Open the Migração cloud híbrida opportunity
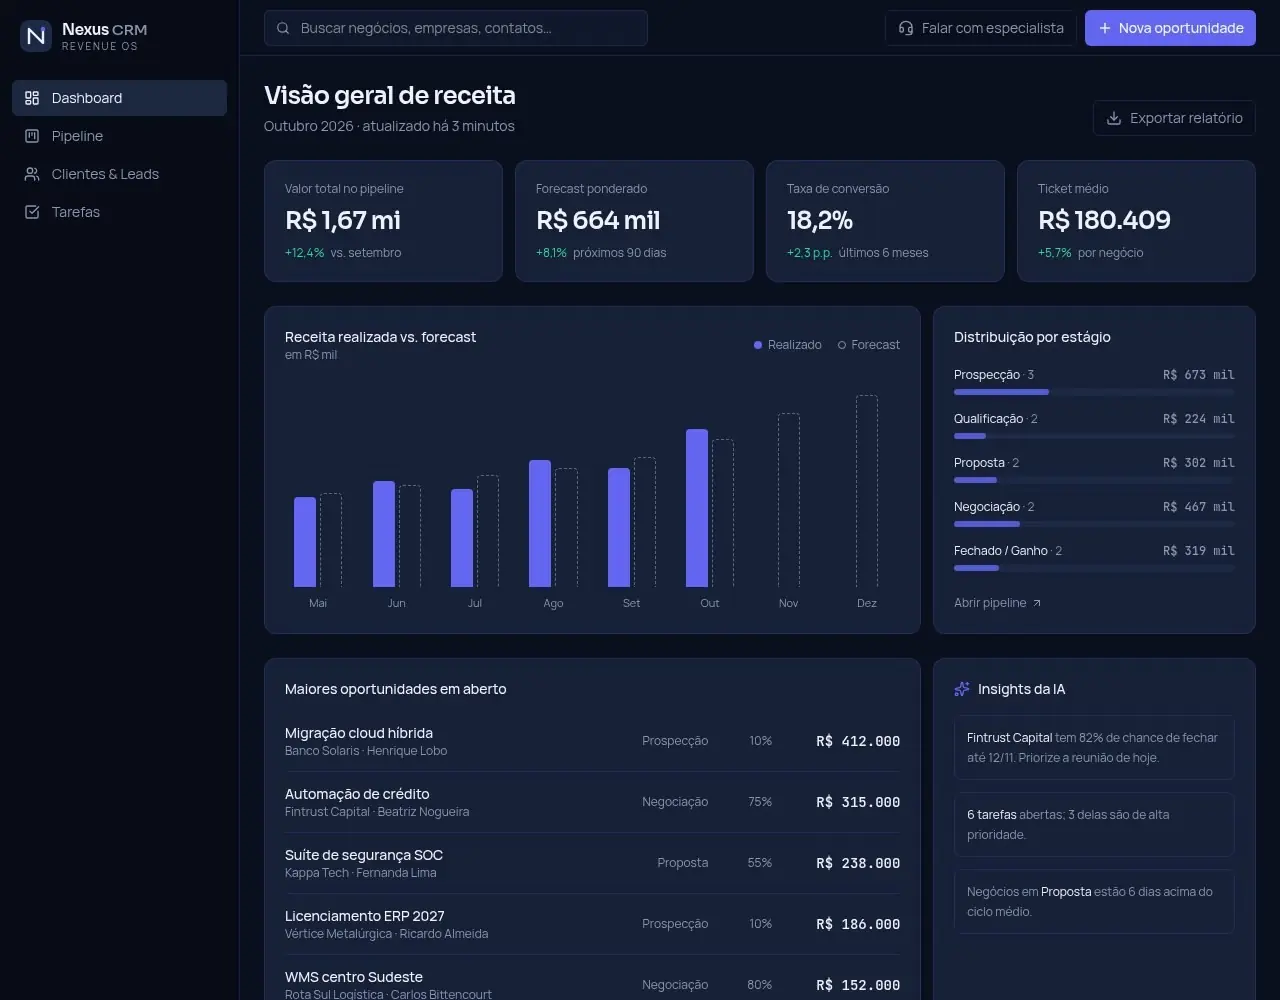This screenshot has height=1000, width=1280. pos(592,741)
